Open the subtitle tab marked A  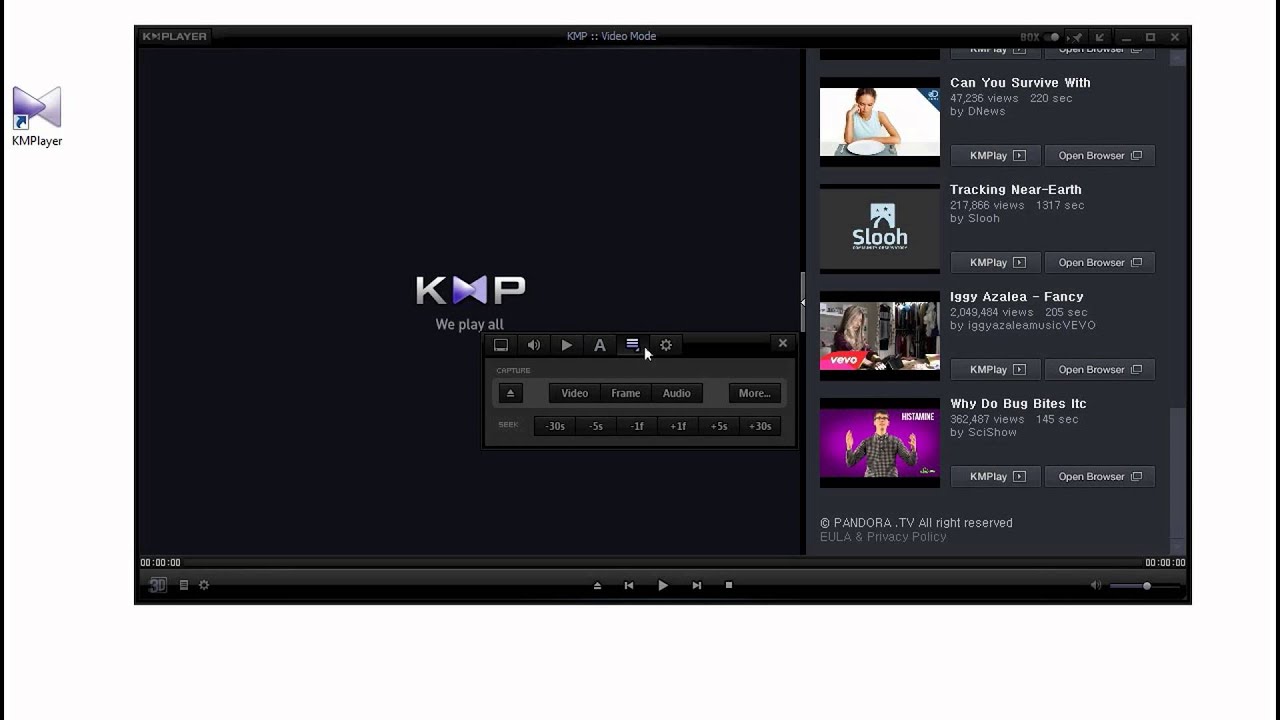[x=600, y=345]
